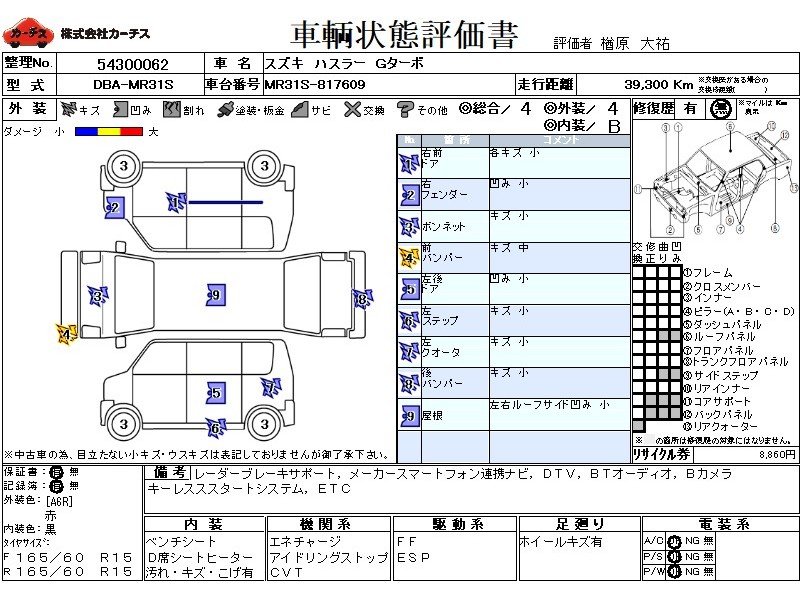This screenshot has width=800, height=600.
Task: Click the front tire size F 165/60 R15
Action: point(68,557)
